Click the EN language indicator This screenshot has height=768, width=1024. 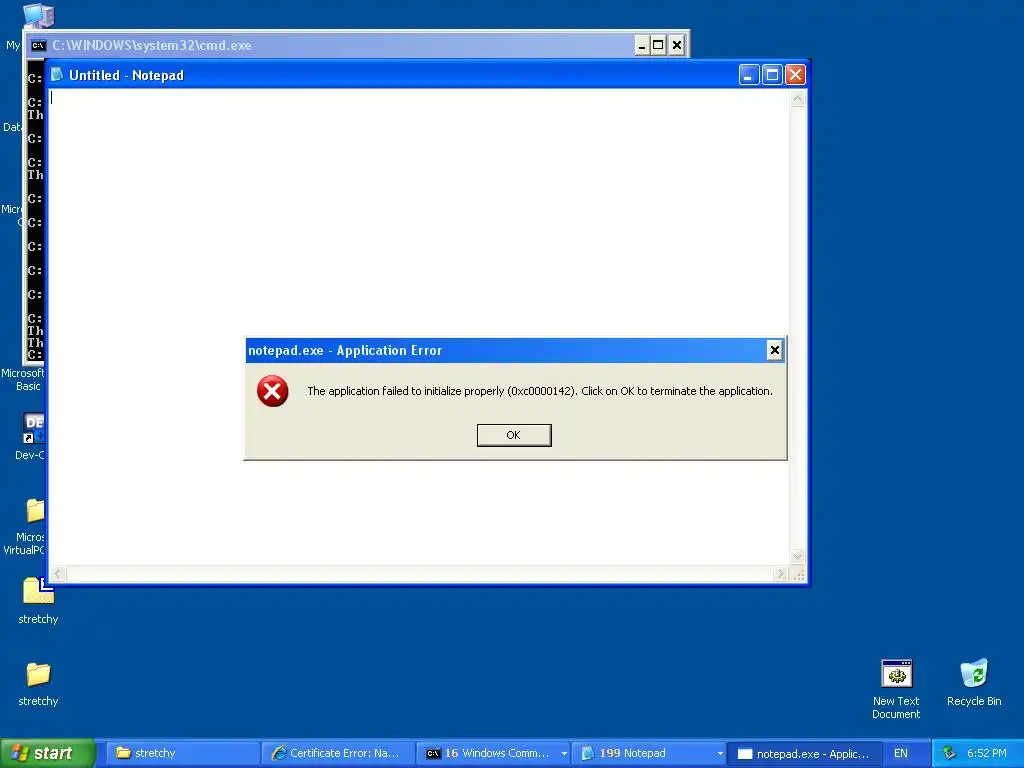901,753
